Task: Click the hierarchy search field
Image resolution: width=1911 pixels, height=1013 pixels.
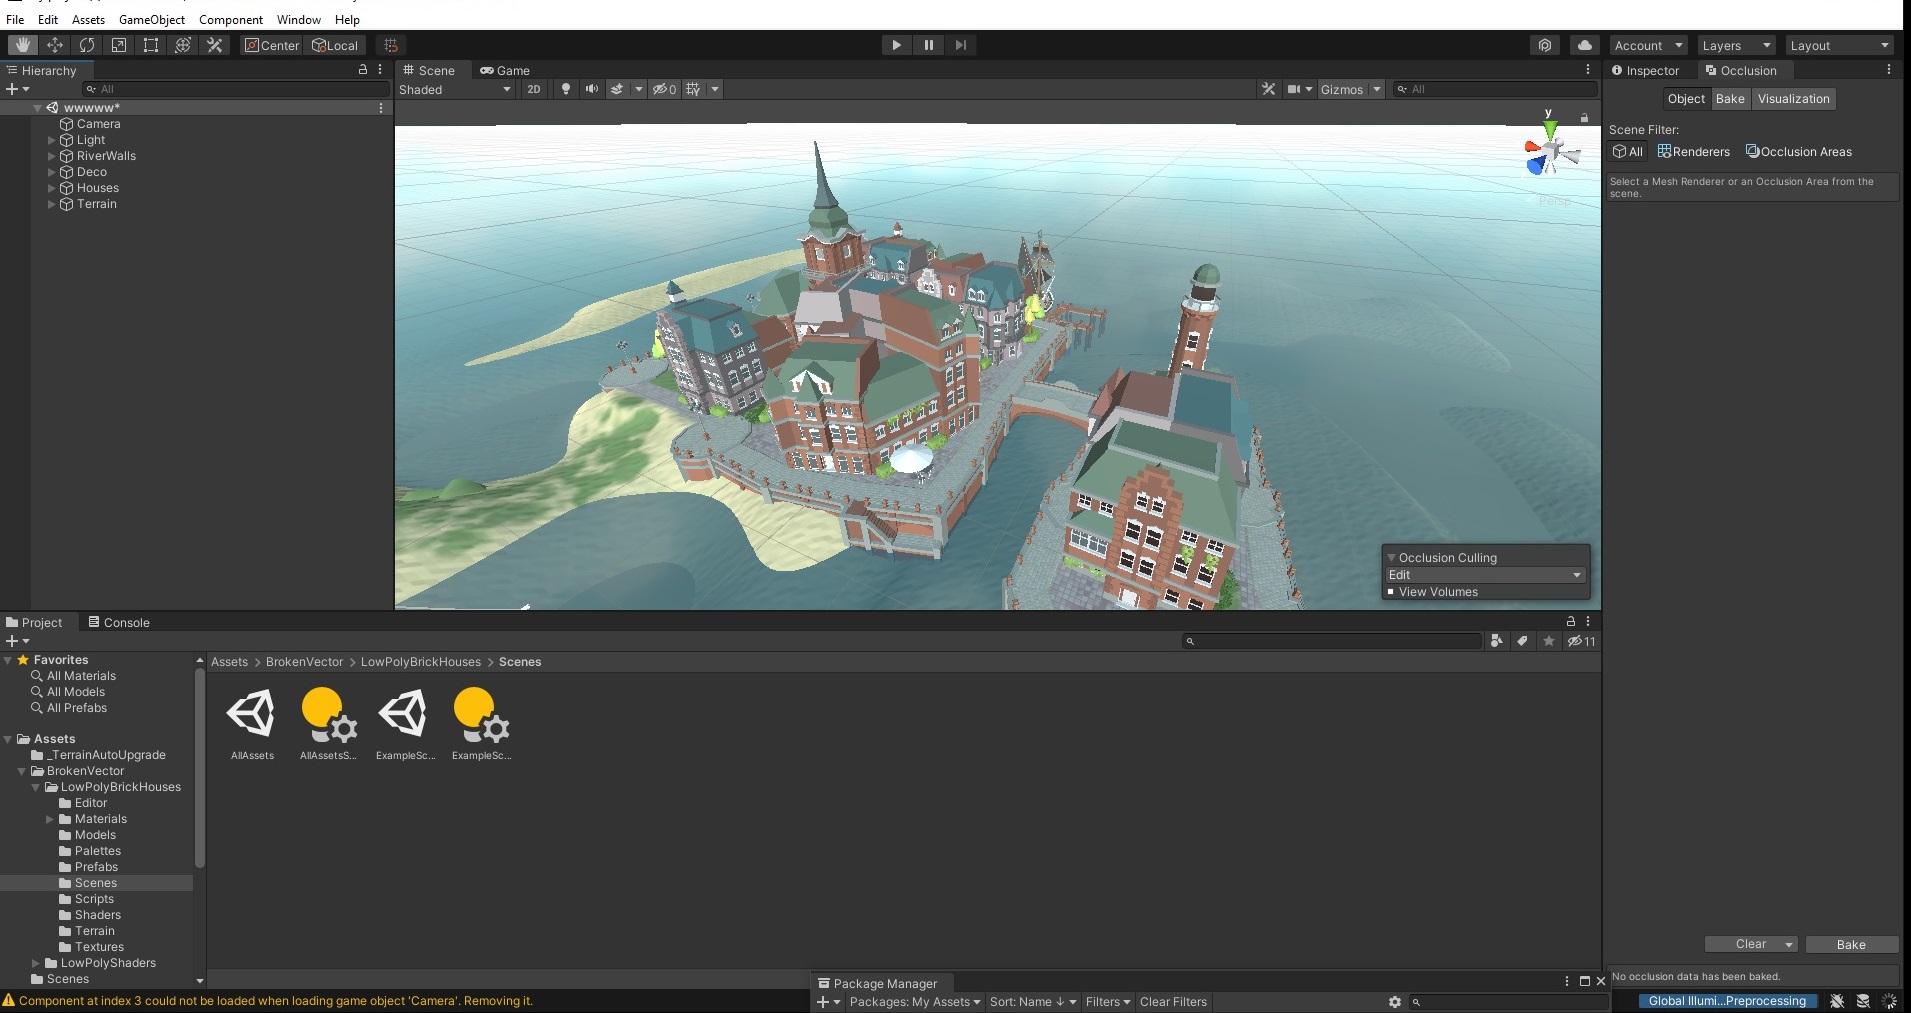Action: point(235,89)
